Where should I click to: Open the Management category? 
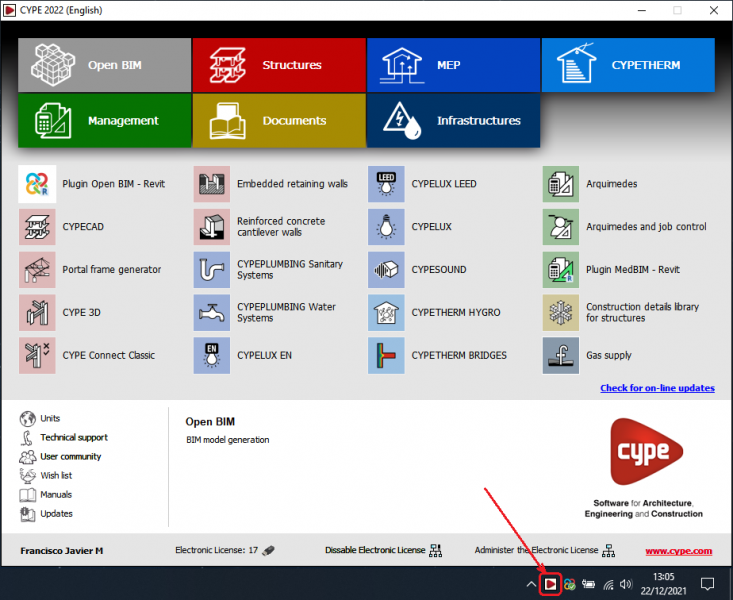coord(104,121)
